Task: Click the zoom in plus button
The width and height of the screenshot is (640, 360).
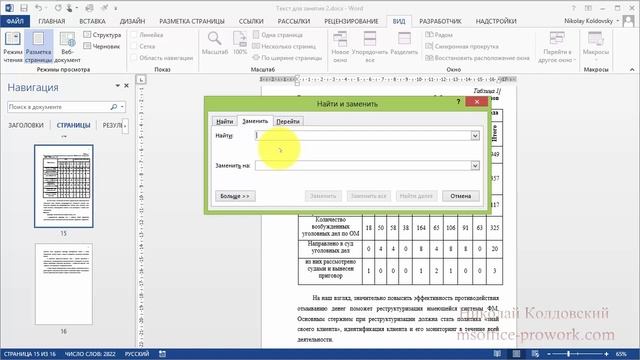Action: [607, 354]
